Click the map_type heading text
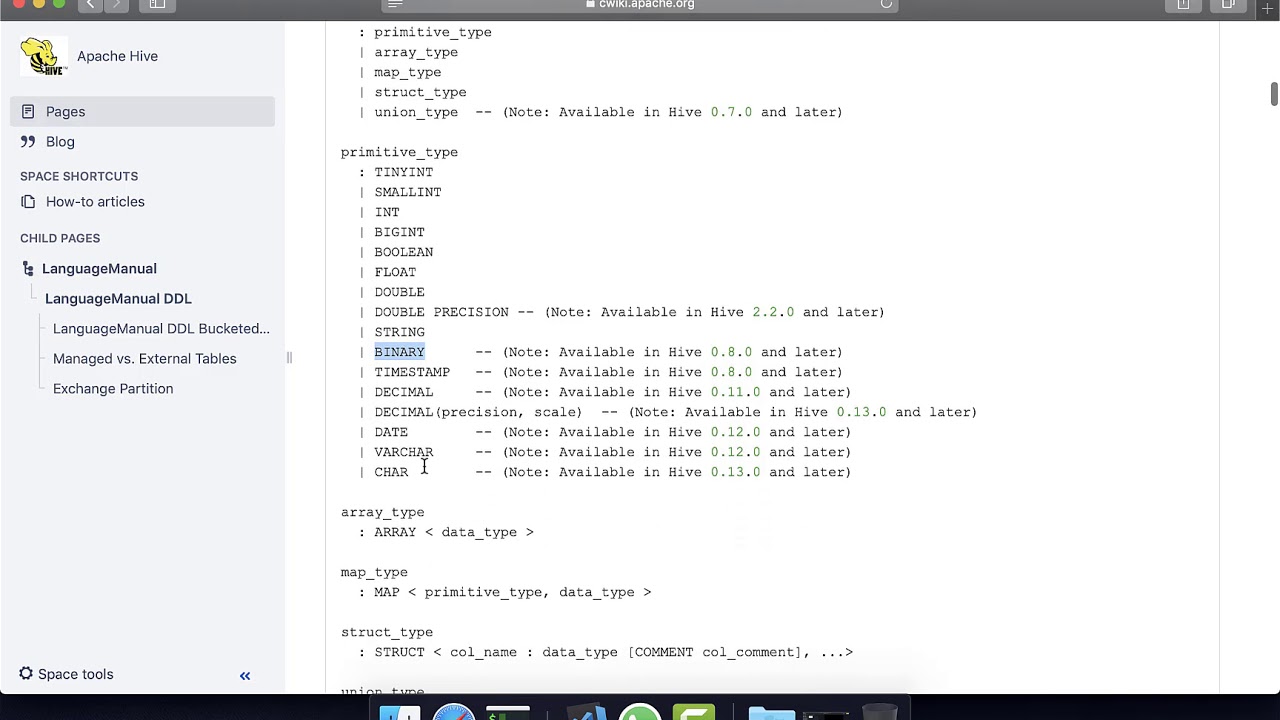 [x=374, y=572]
